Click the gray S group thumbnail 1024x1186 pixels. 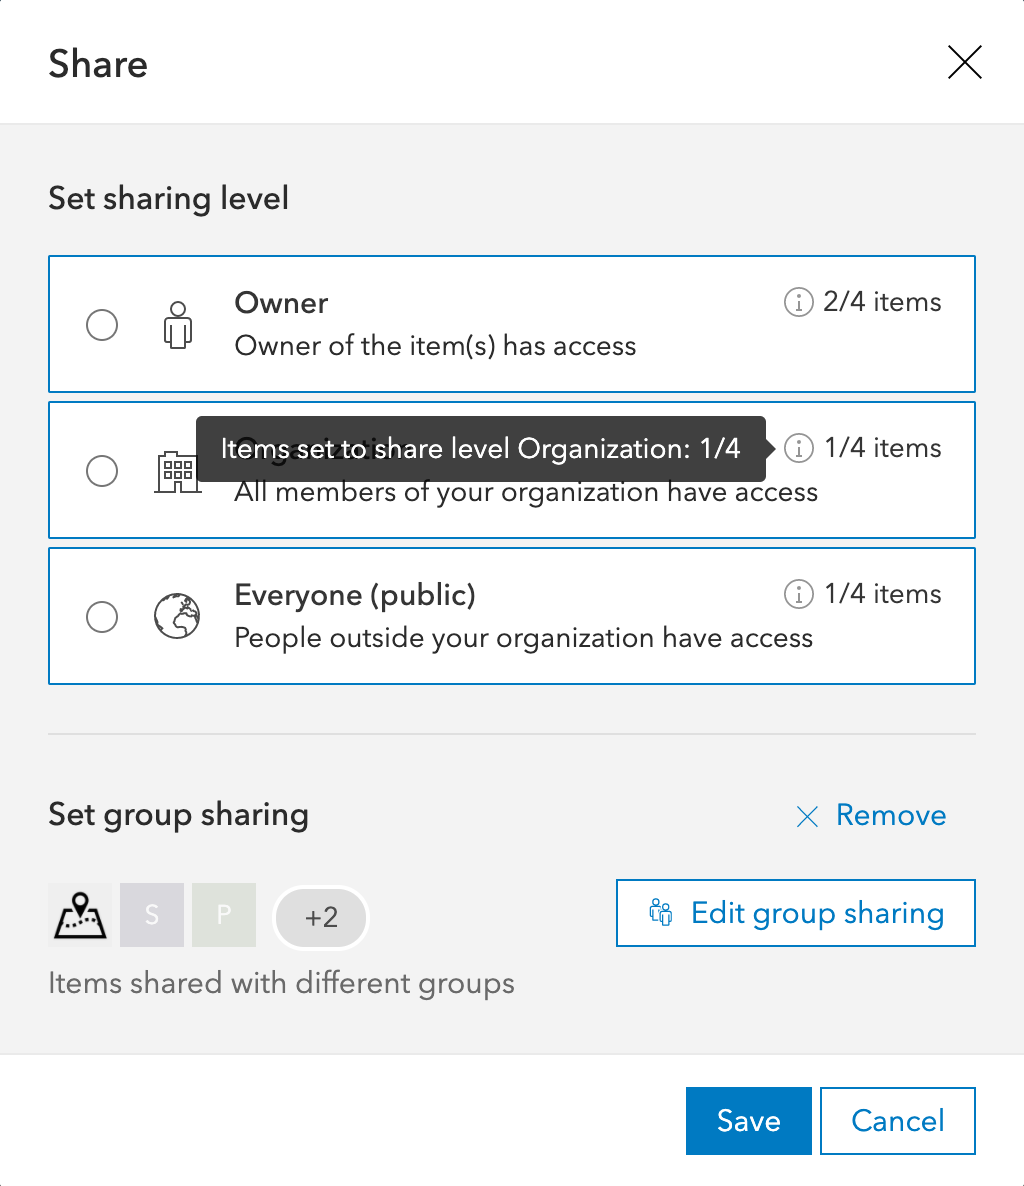coord(152,915)
